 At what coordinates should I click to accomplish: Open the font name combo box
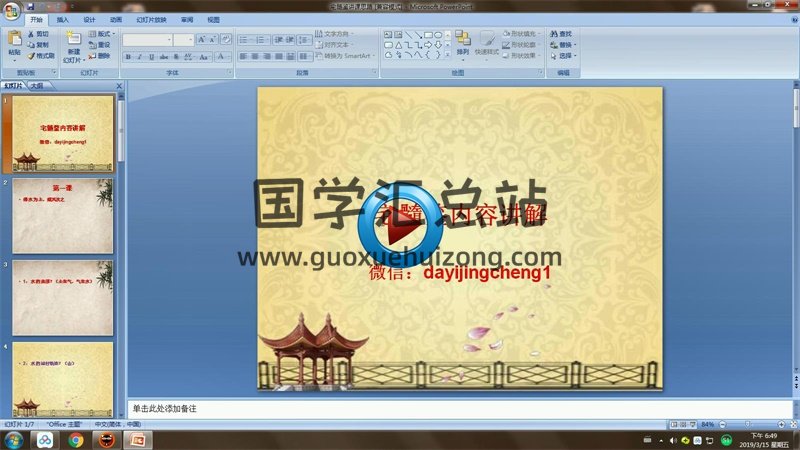[147, 39]
